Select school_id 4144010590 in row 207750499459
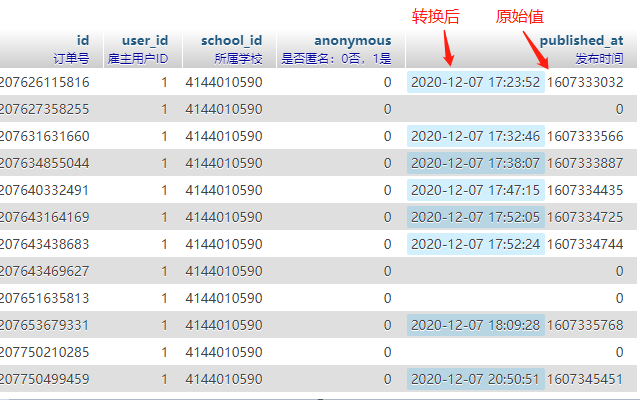The width and height of the screenshot is (640, 400). tap(224, 379)
